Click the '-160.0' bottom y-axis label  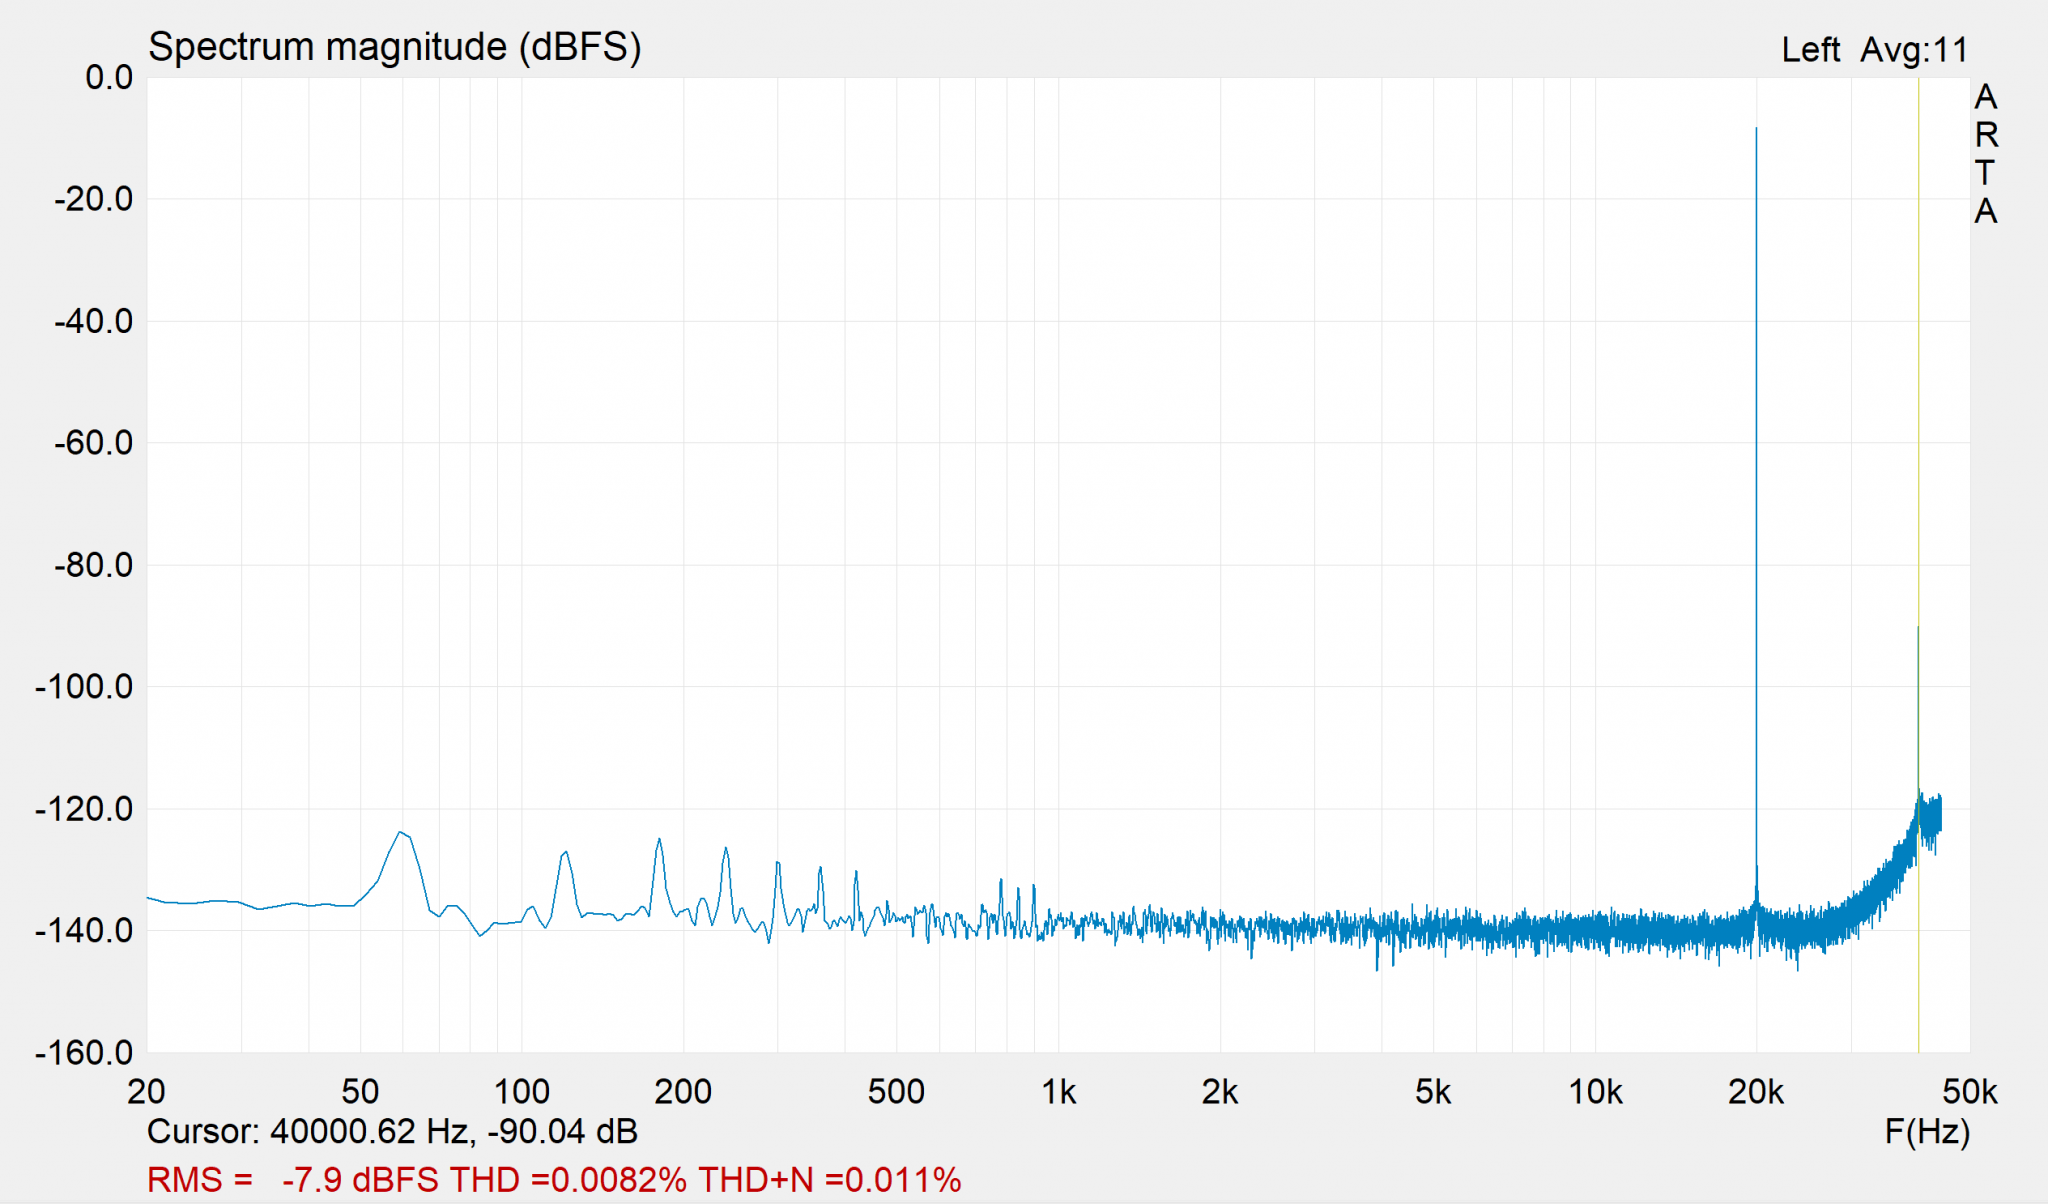(84, 1052)
